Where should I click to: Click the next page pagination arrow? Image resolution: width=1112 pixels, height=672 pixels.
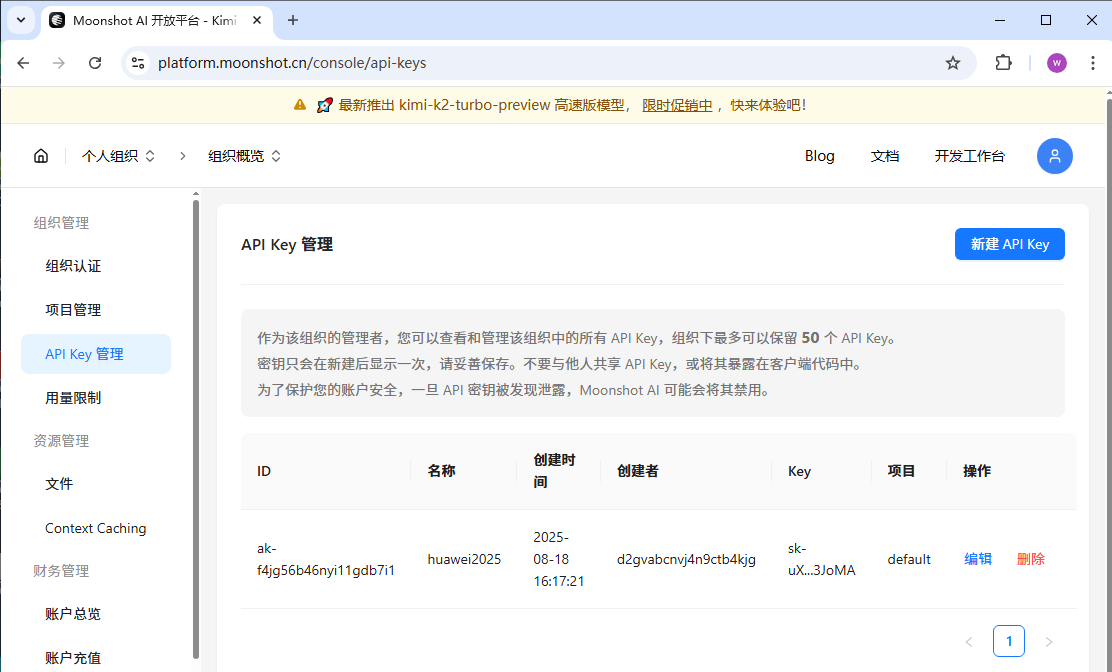[x=1049, y=642]
